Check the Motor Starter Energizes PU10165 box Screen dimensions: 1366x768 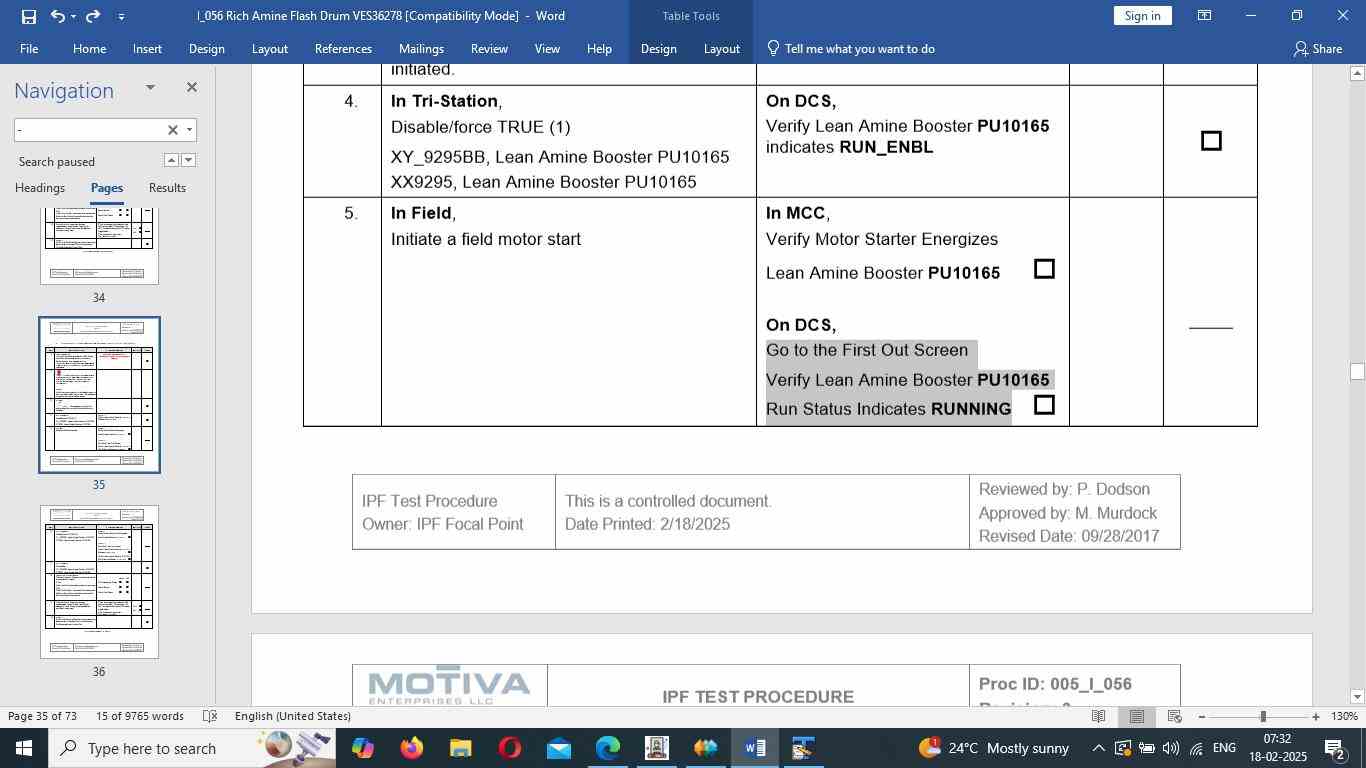click(x=1044, y=269)
